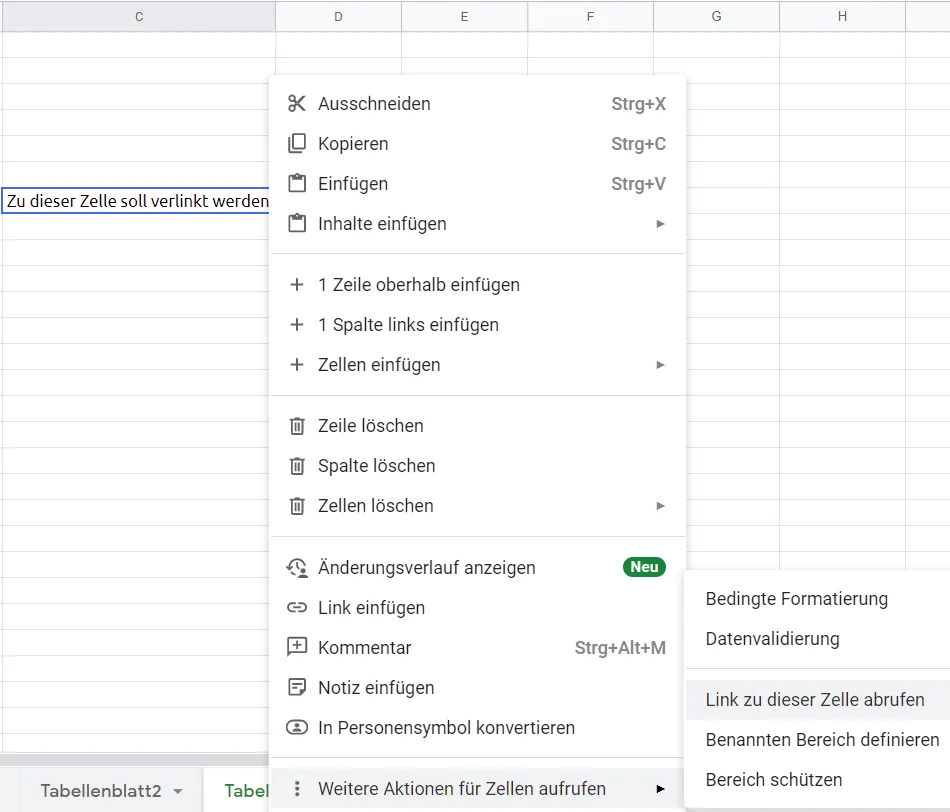Screen dimensions: 950x812
Task: Click the three-dot icon beside Weitere Aktionen
Action: pyautogui.click(x=296, y=788)
